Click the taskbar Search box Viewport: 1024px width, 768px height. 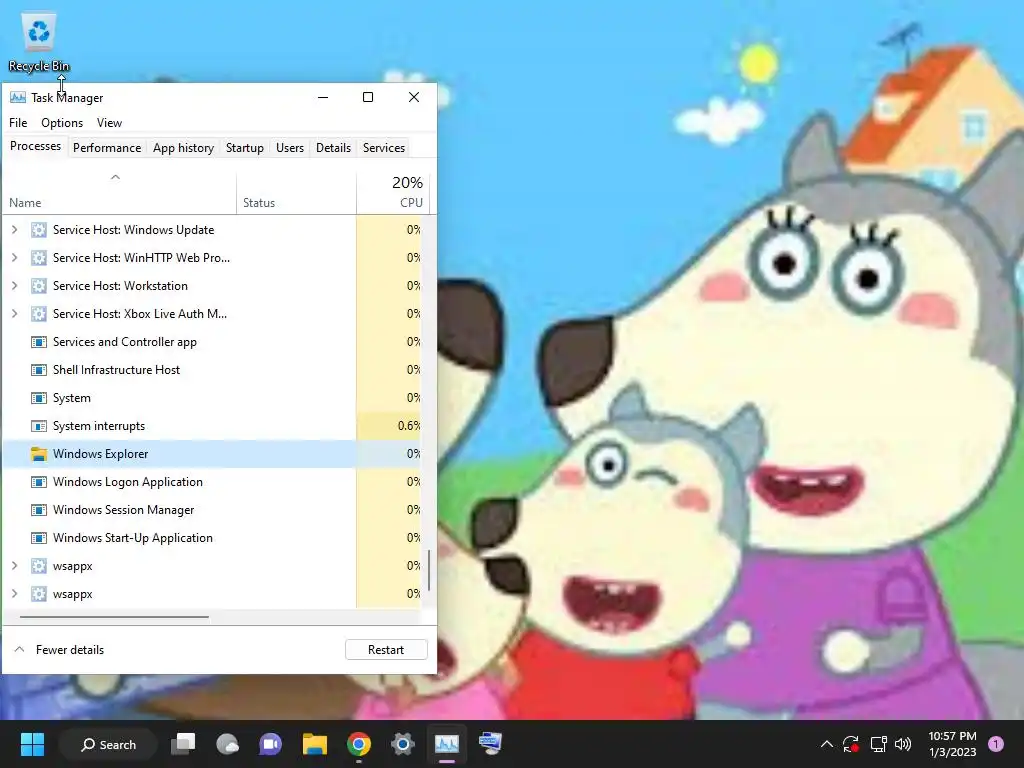point(108,744)
